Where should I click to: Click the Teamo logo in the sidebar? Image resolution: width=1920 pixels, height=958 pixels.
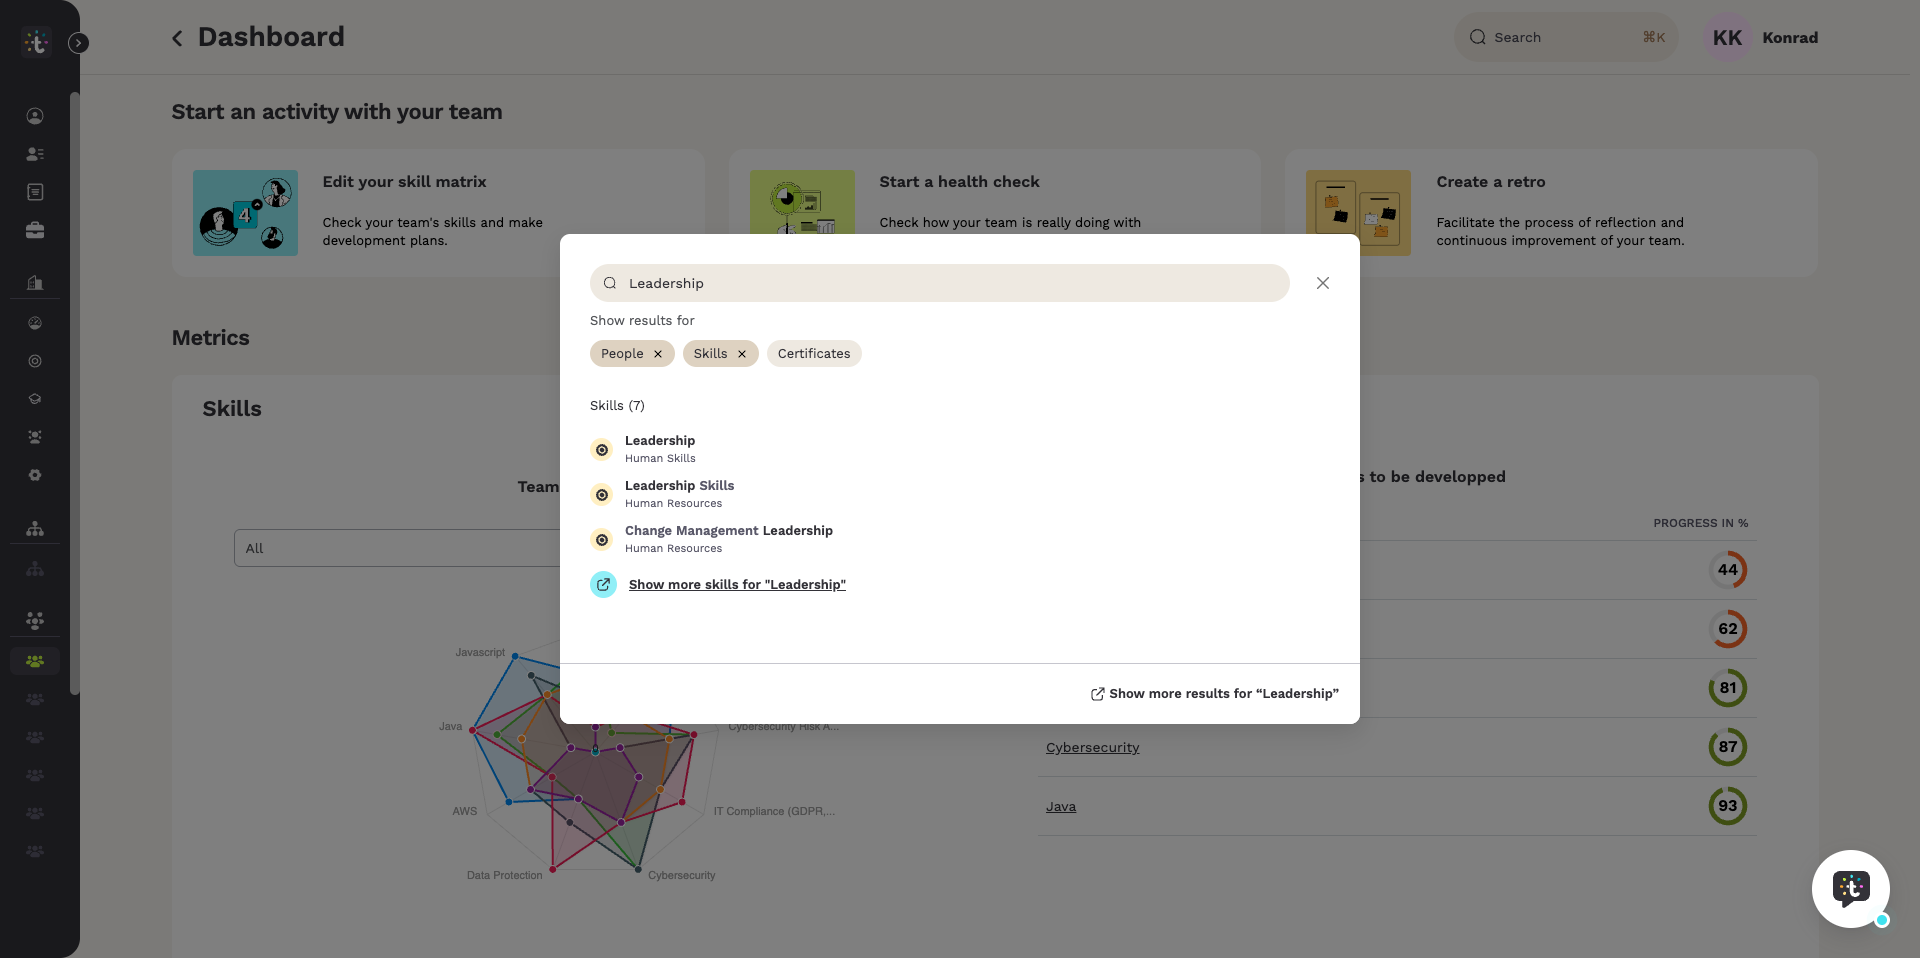[x=36, y=42]
